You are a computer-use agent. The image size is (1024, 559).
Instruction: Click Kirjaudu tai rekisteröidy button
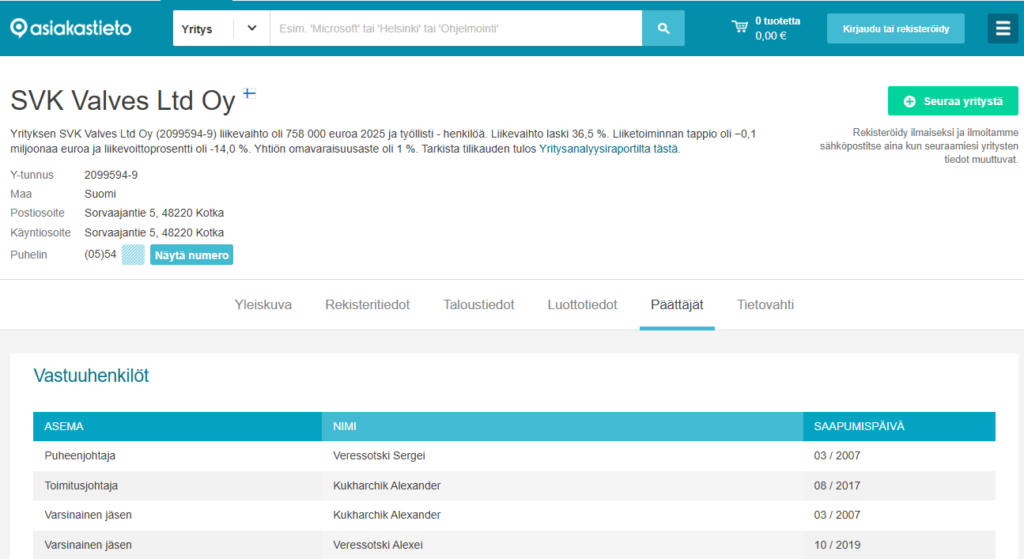[895, 29]
